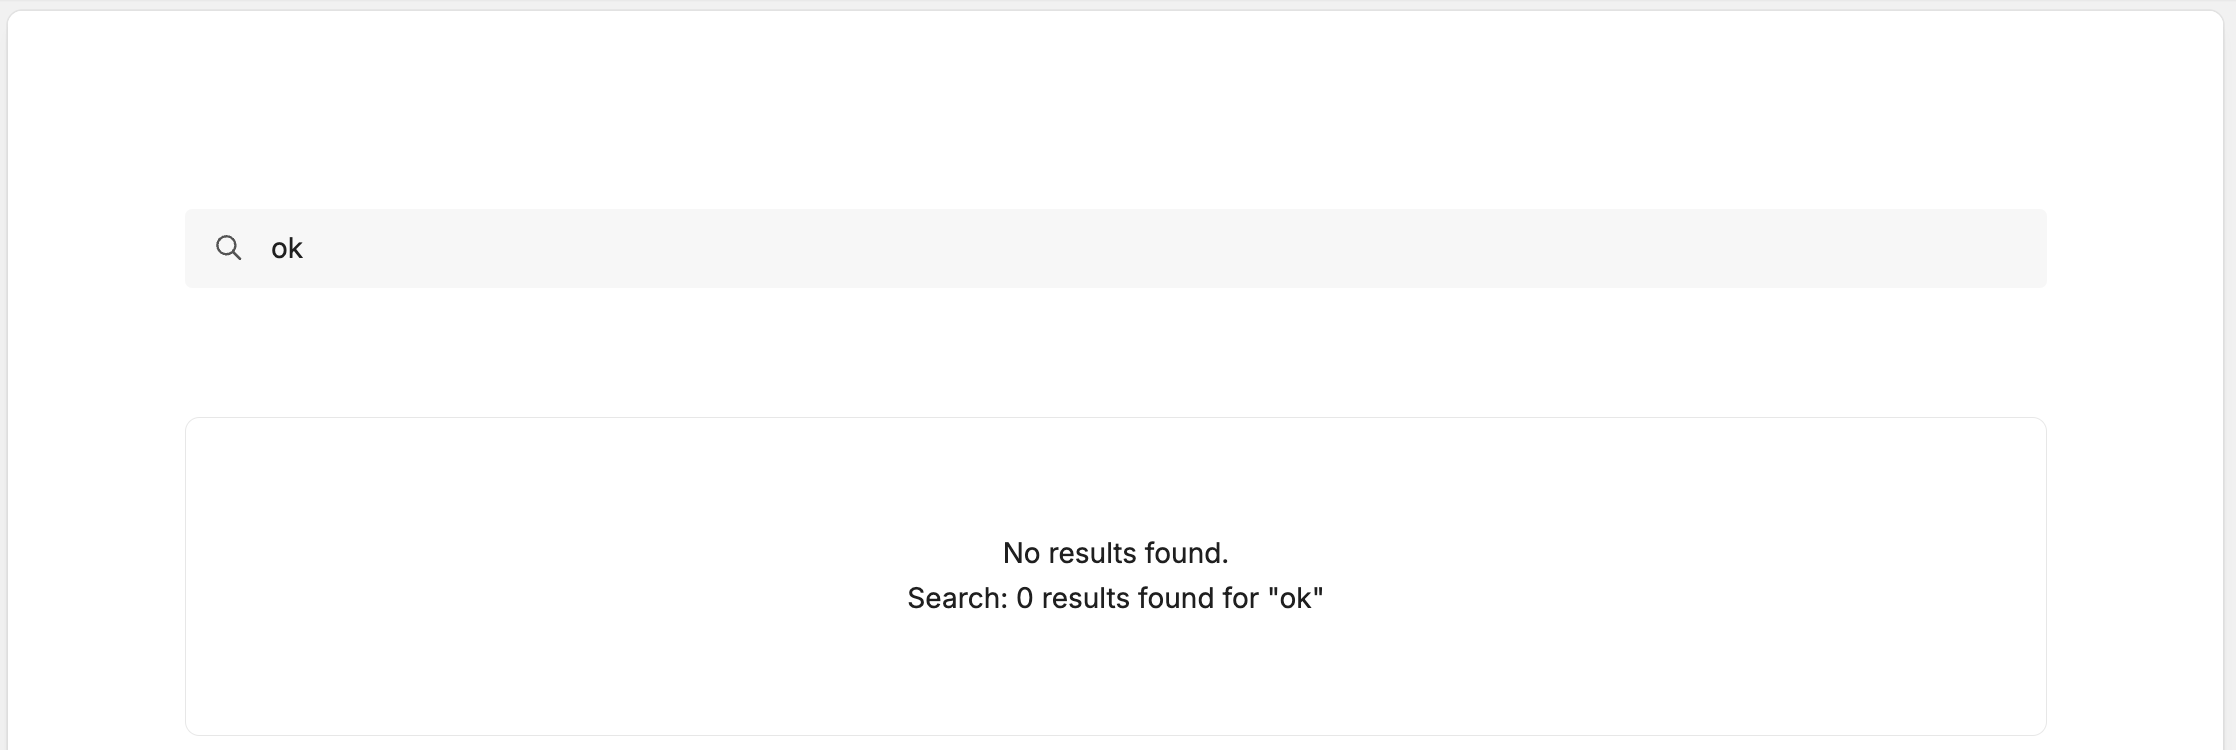Image resolution: width=2236 pixels, height=750 pixels.
Task: Click the "No results found." message
Action: click(x=1115, y=553)
